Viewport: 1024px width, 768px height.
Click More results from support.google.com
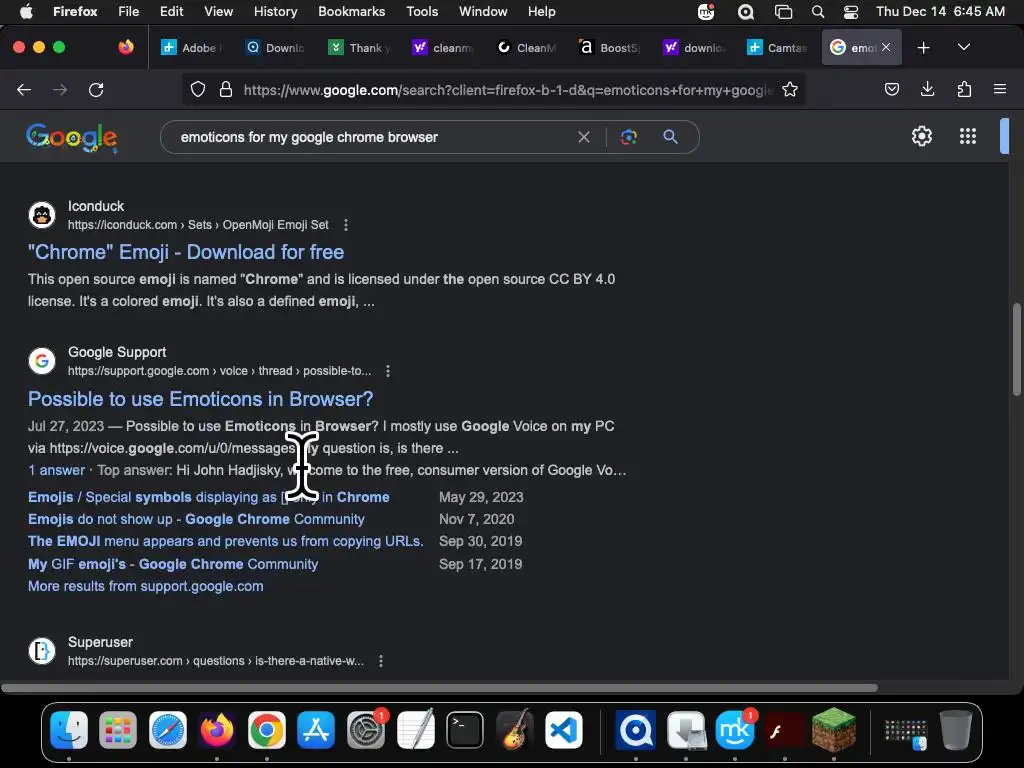[146, 586]
